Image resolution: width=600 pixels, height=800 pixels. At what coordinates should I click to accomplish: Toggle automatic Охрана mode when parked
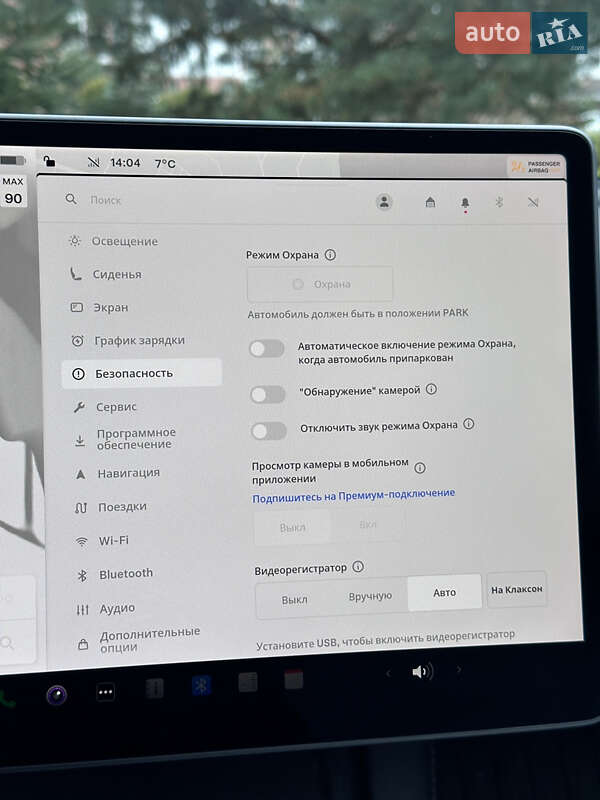267,349
